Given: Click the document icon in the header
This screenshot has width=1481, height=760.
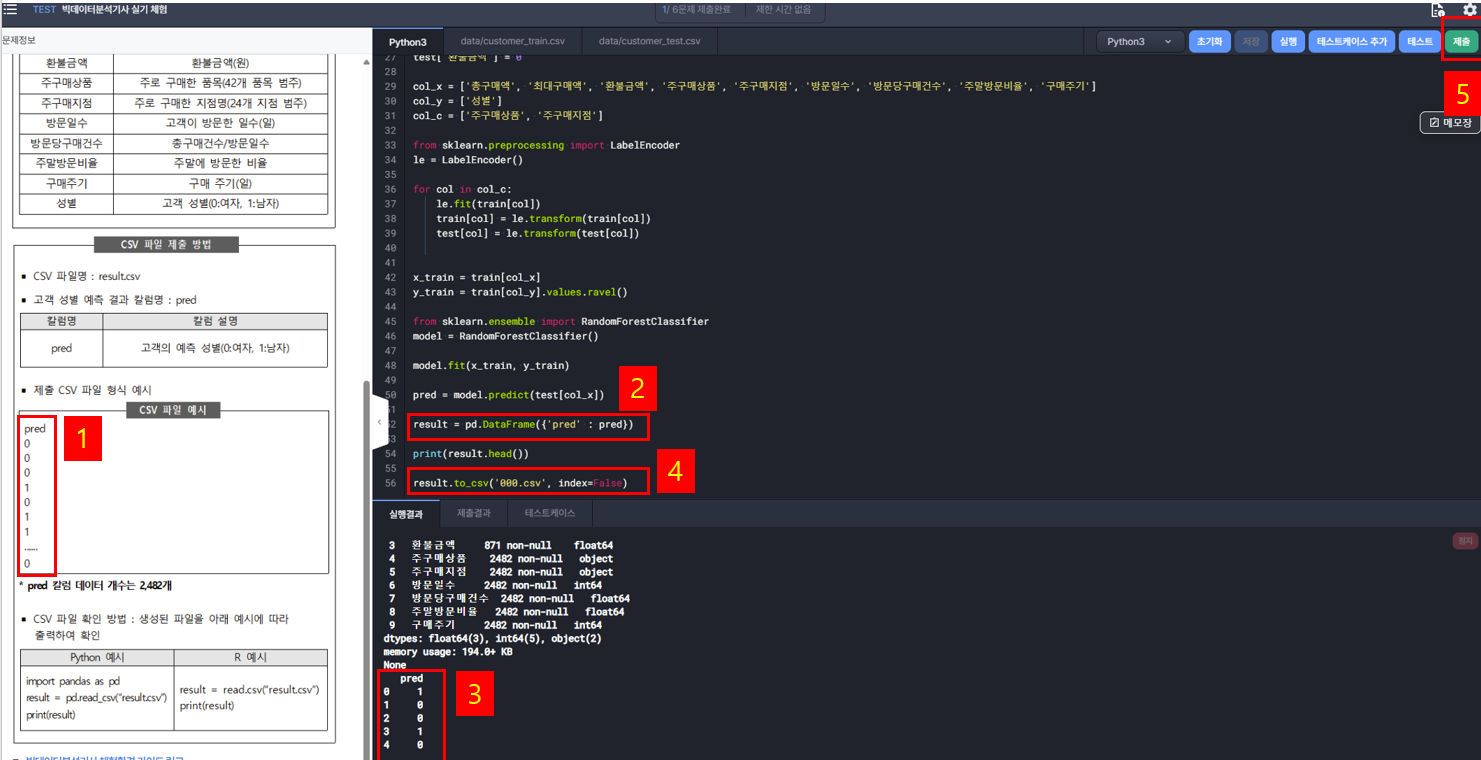Looking at the screenshot, I should point(1438,10).
